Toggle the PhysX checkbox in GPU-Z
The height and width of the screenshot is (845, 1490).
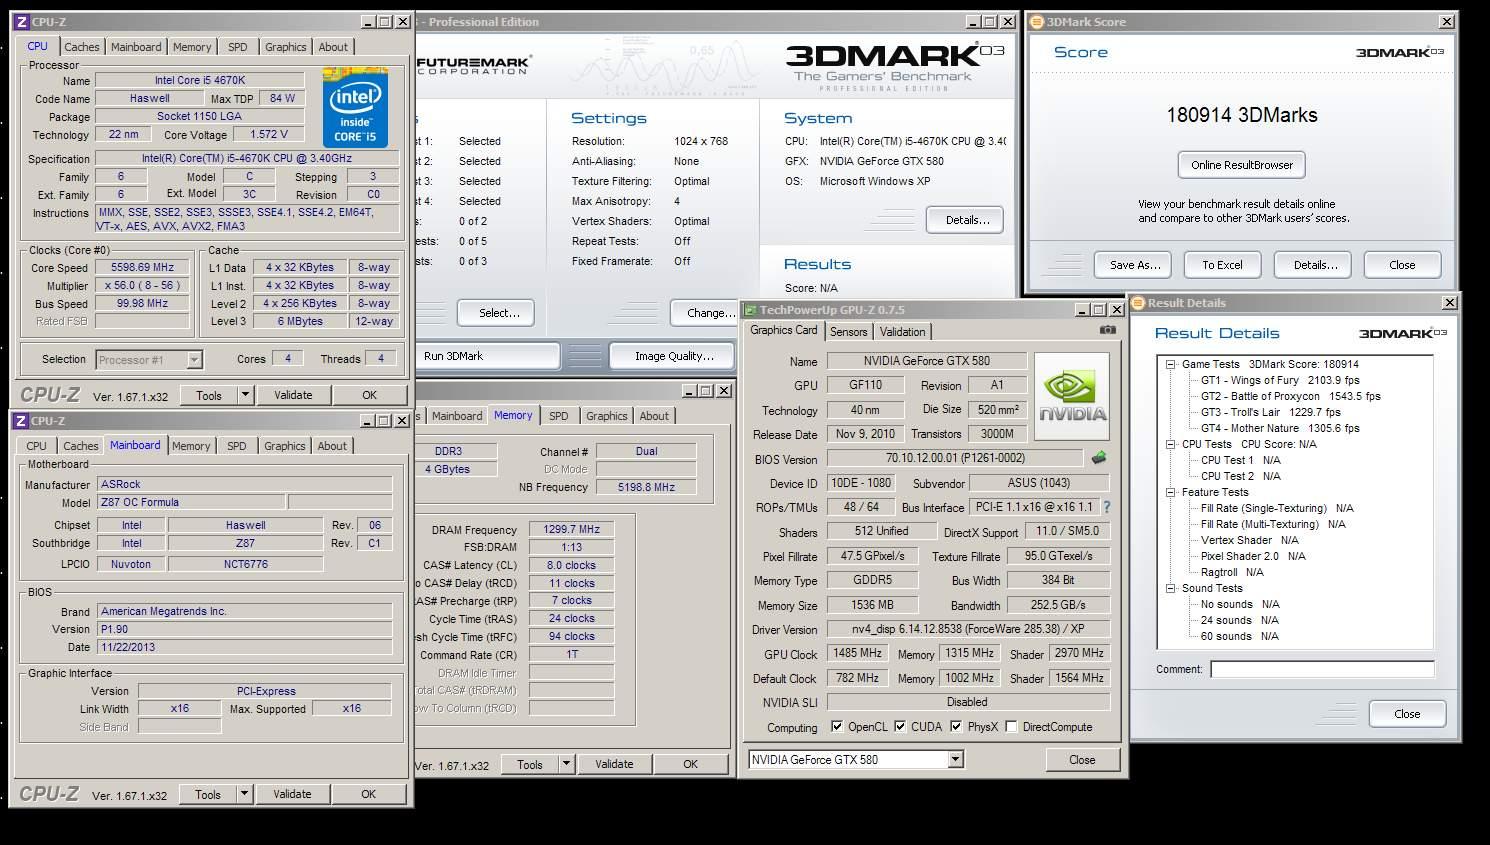(x=957, y=727)
